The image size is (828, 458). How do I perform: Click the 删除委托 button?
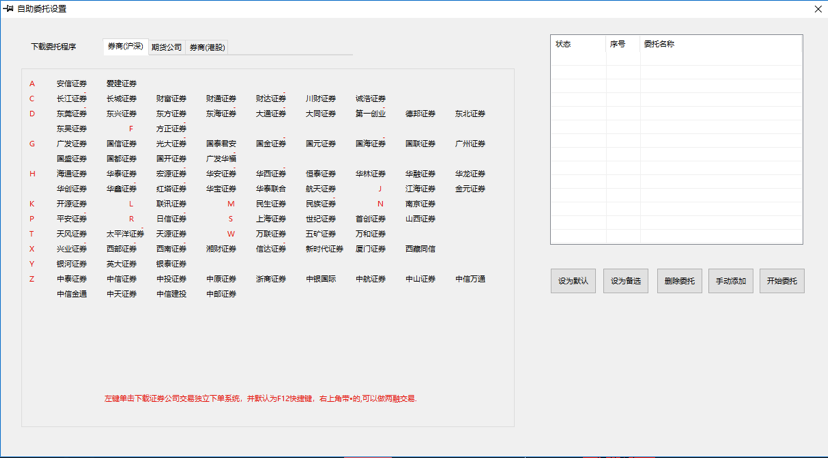680,281
